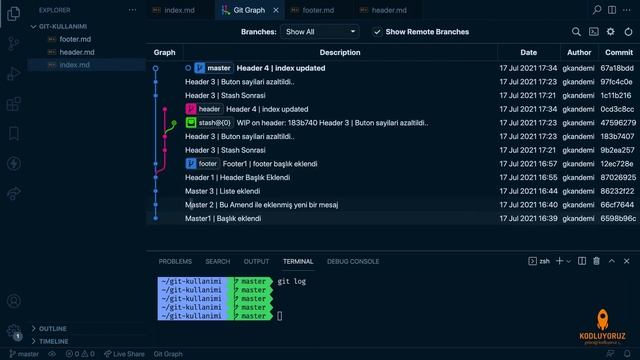Click the zsh terminal shell label
Image resolution: width=640 pixels, height=360 pixels.
539,261
